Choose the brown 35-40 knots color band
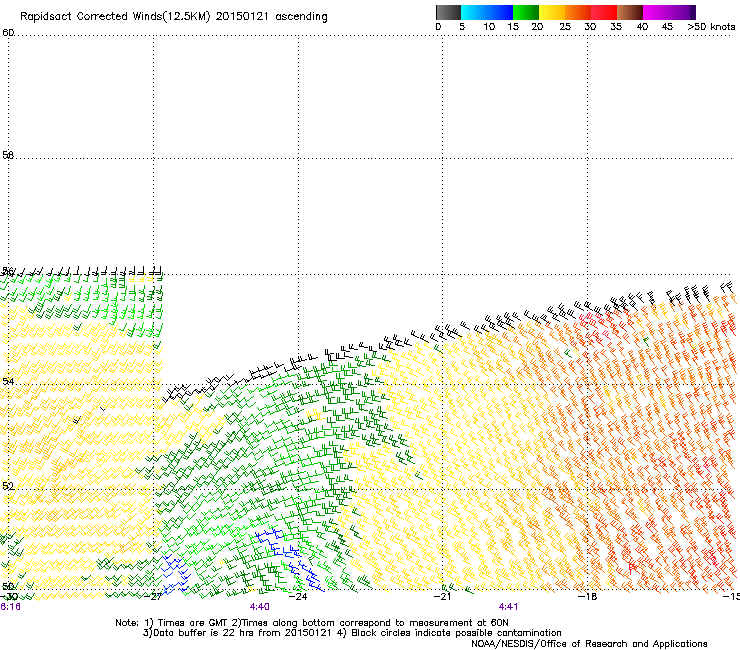The height and width of the screenshot is (650, 740). pyautogui.click(x=630, y=12)
